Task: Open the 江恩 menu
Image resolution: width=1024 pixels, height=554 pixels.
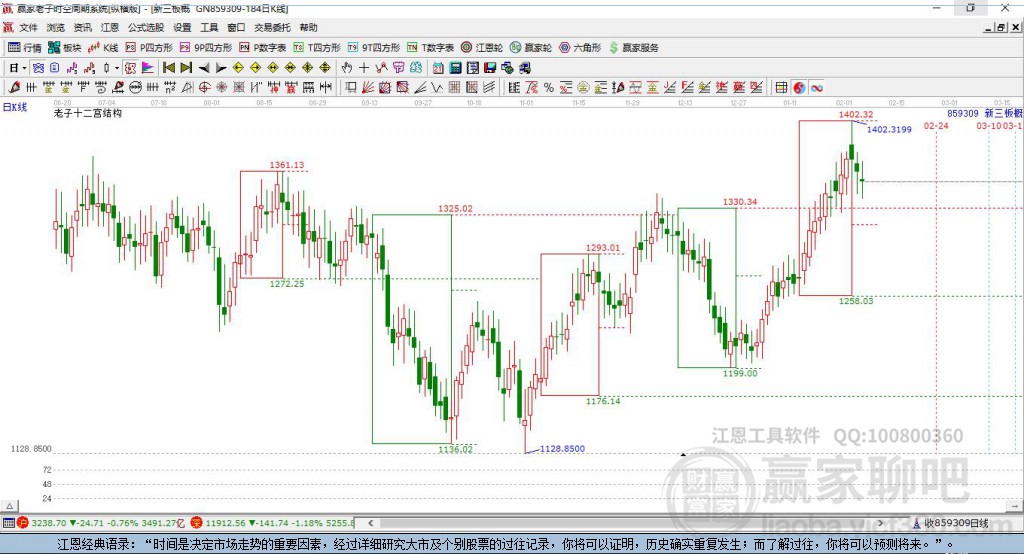Action: pos(110,27)
